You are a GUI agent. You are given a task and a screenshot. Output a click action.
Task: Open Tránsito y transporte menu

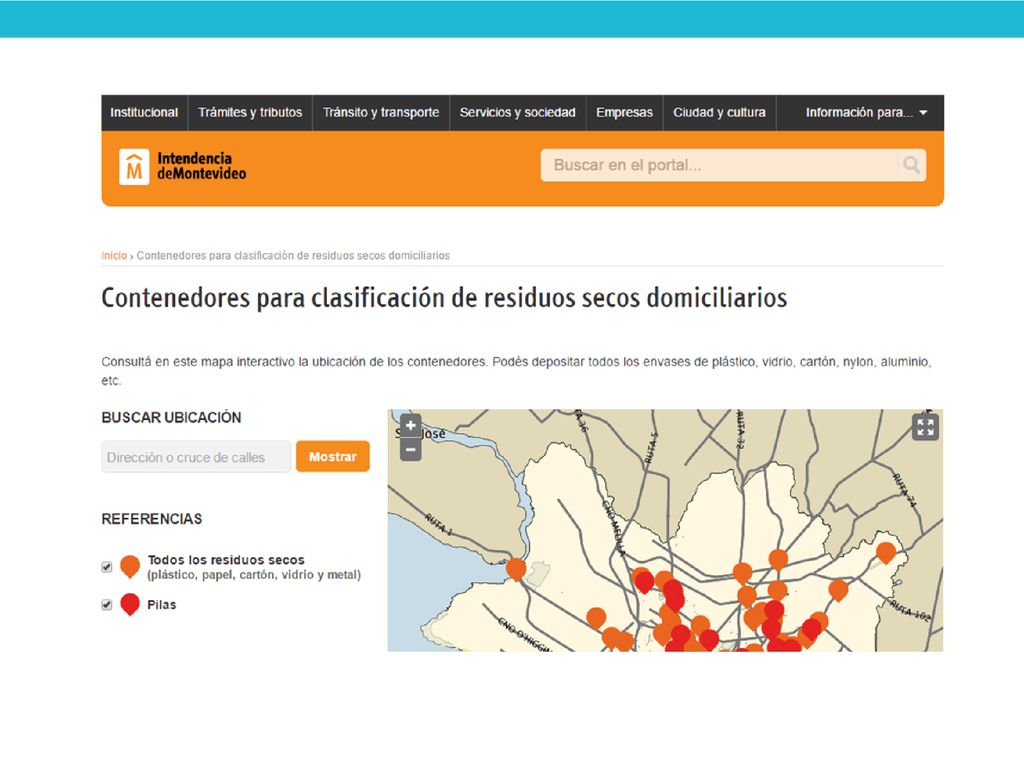[x=381, y=112]
